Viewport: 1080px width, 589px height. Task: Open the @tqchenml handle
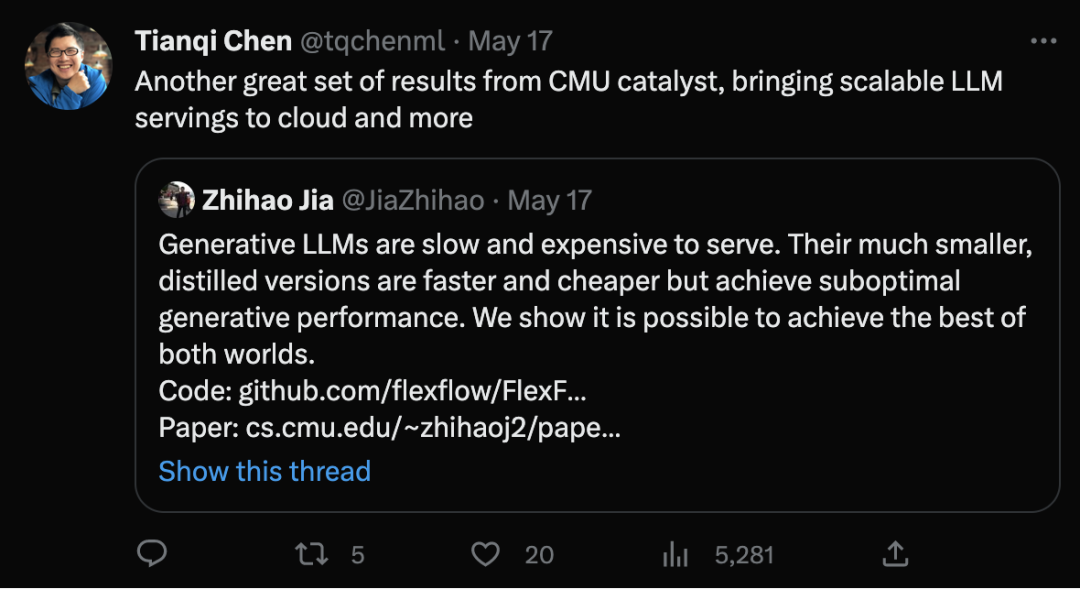coord(372,41)
